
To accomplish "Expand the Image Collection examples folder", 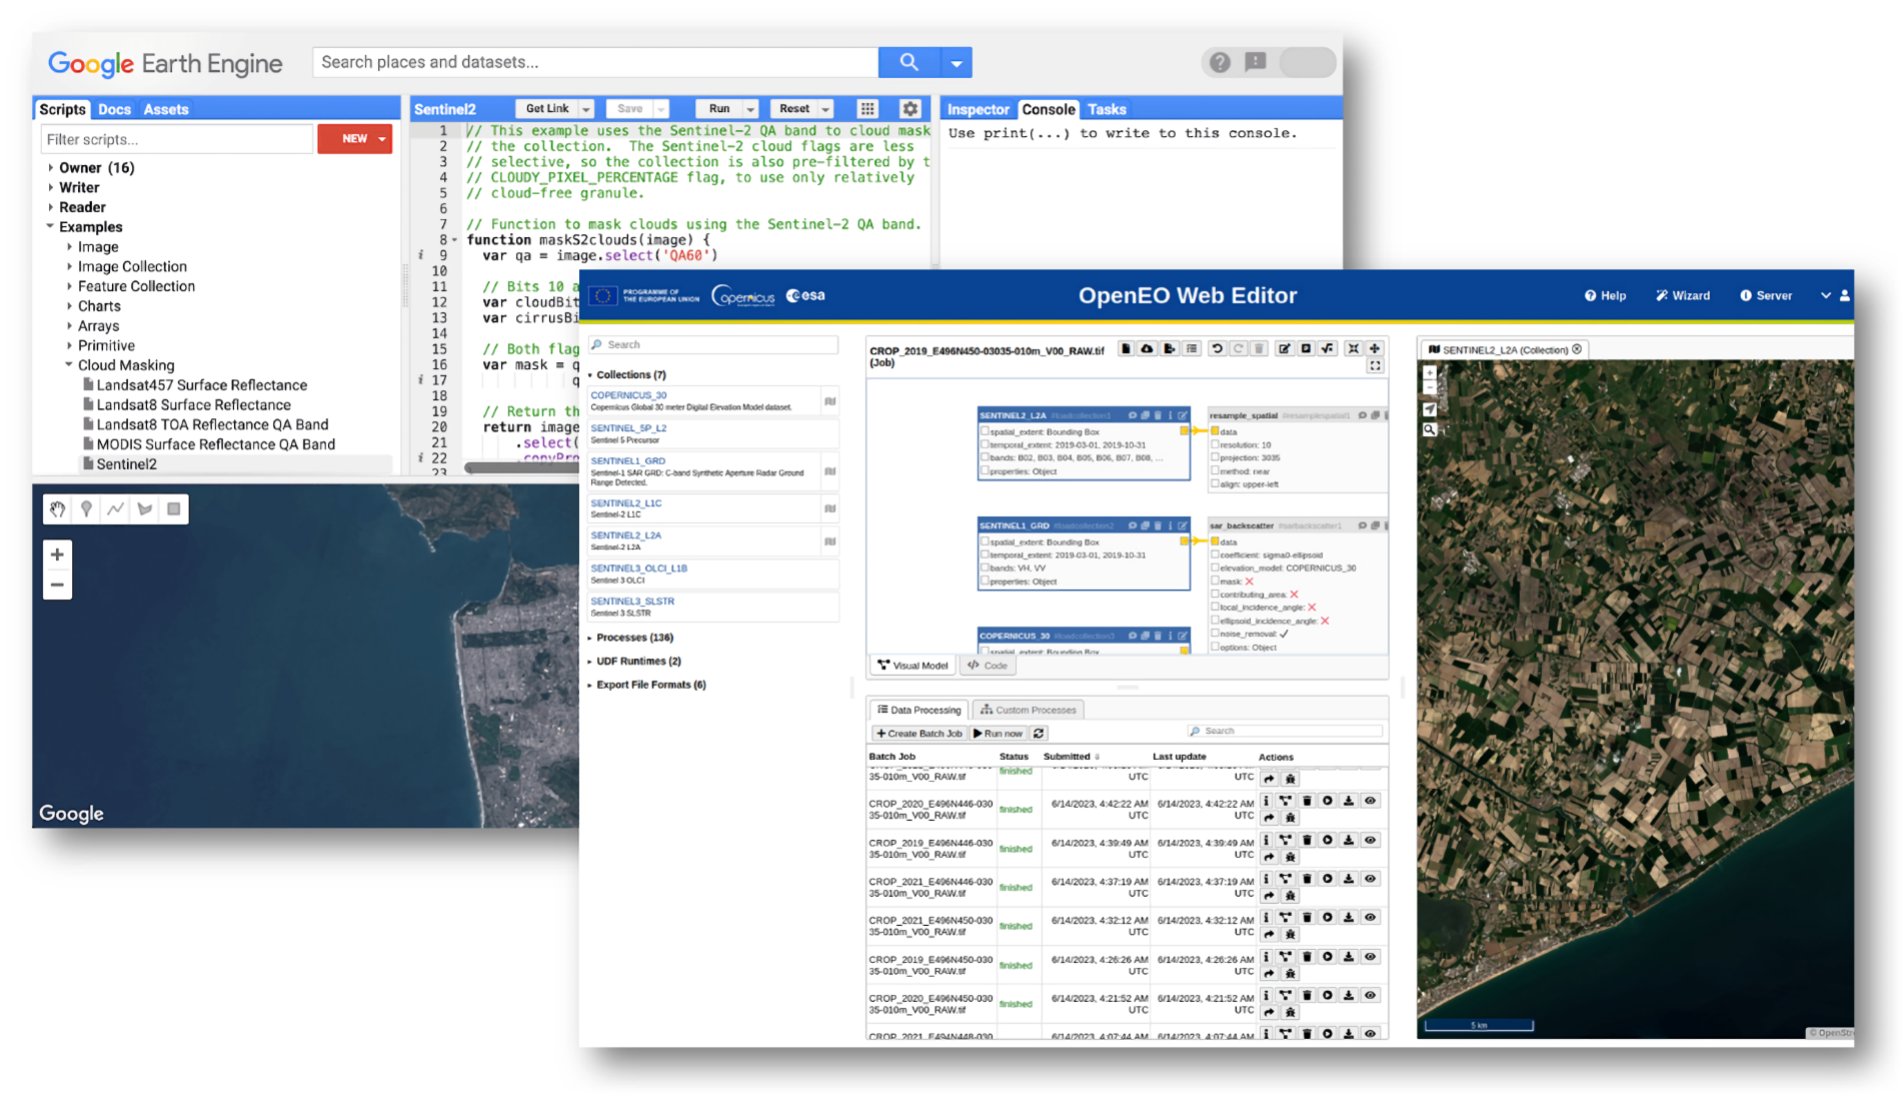I will [x=70, y=267].
